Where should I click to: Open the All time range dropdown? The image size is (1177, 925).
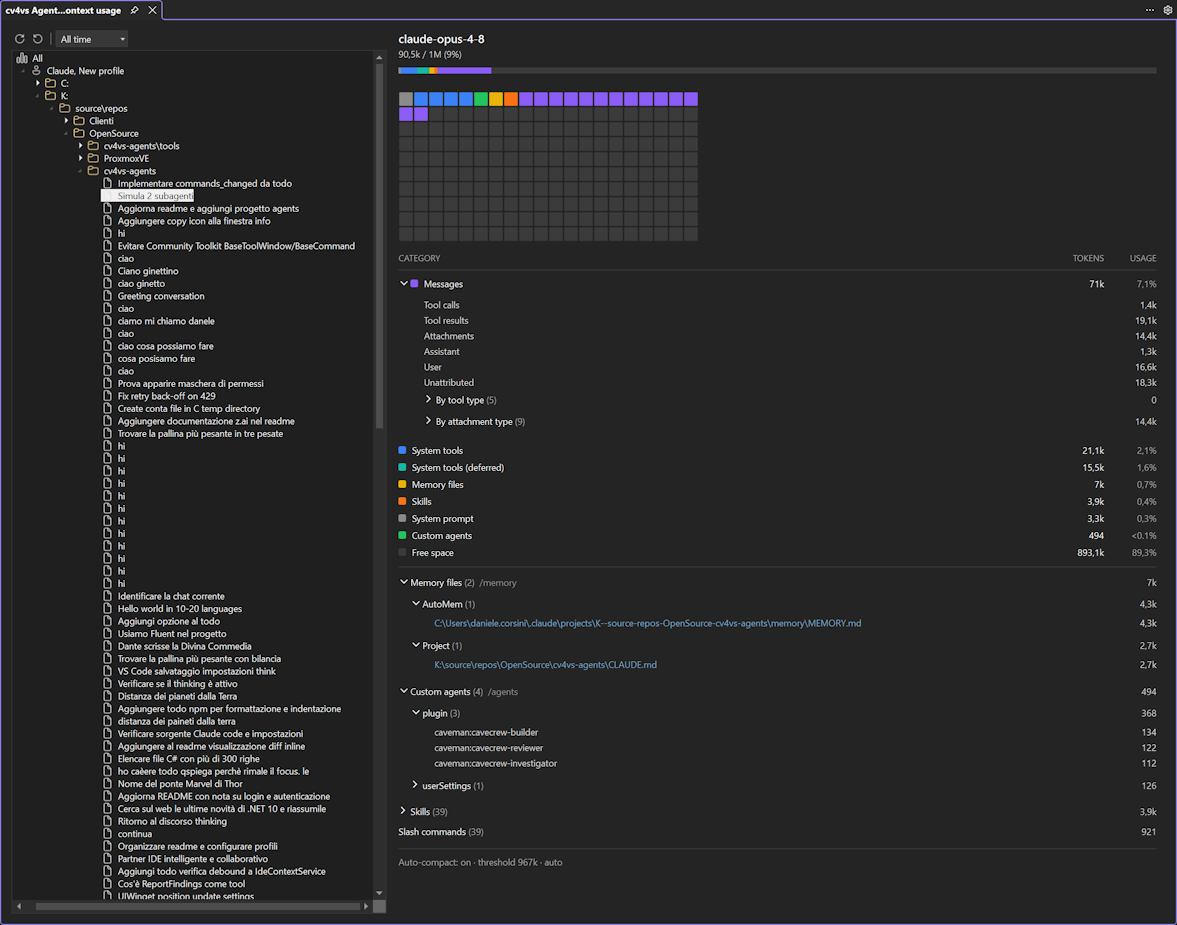(92, 39)
